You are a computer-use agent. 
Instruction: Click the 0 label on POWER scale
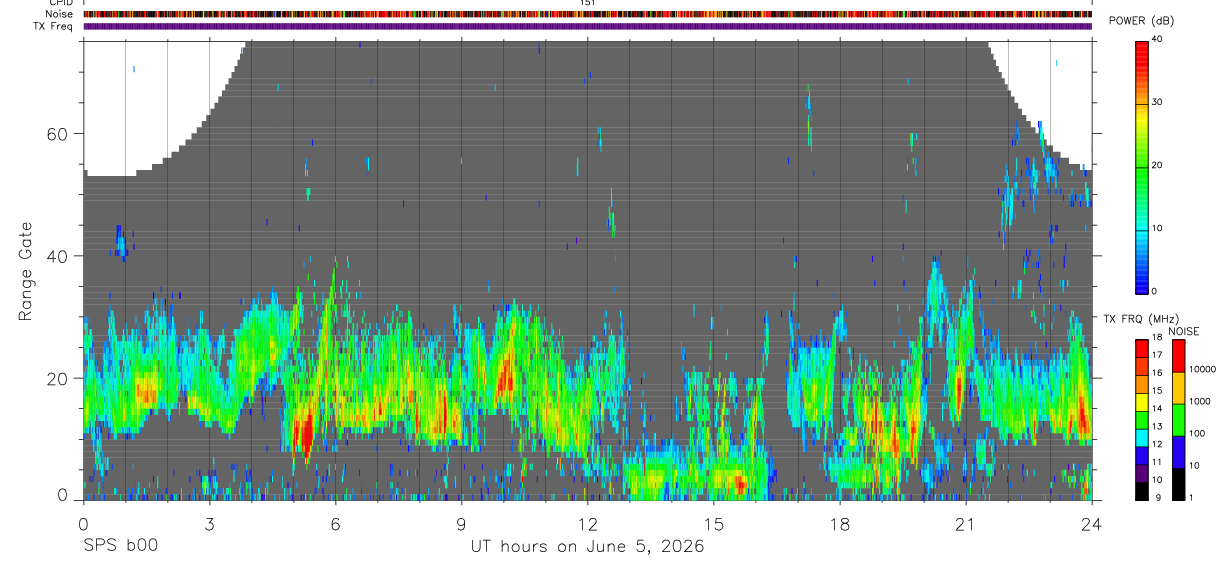[x=1155, y=291]
